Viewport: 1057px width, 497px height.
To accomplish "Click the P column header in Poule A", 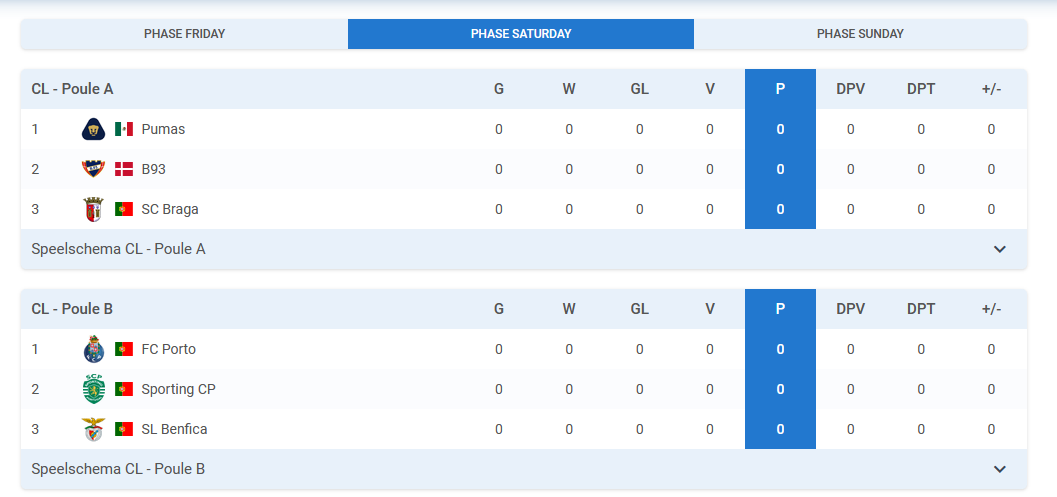I will [780, 88].
